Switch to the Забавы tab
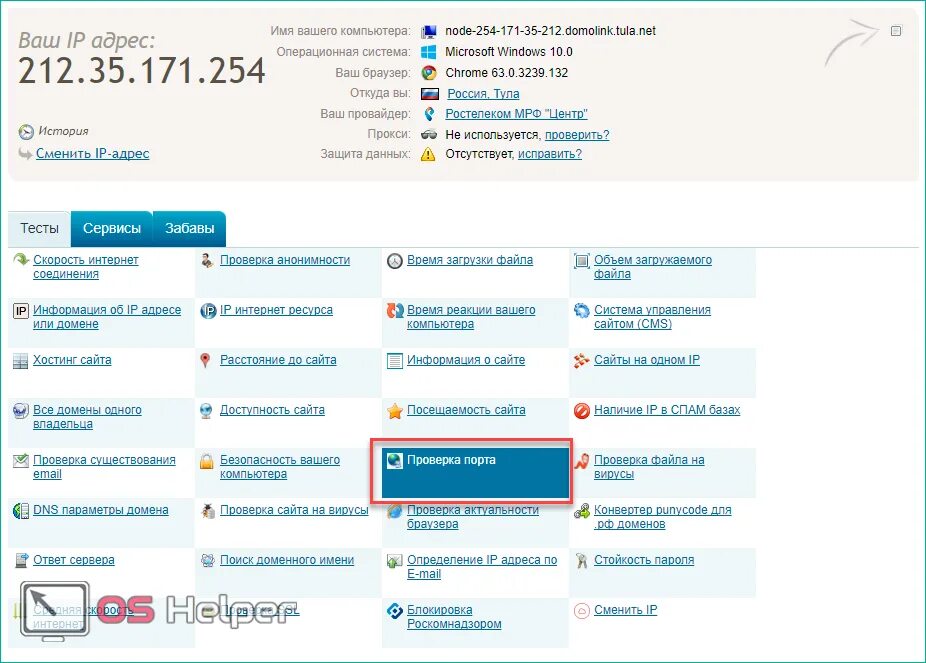The image size is (926, 663). coord(189,228)
